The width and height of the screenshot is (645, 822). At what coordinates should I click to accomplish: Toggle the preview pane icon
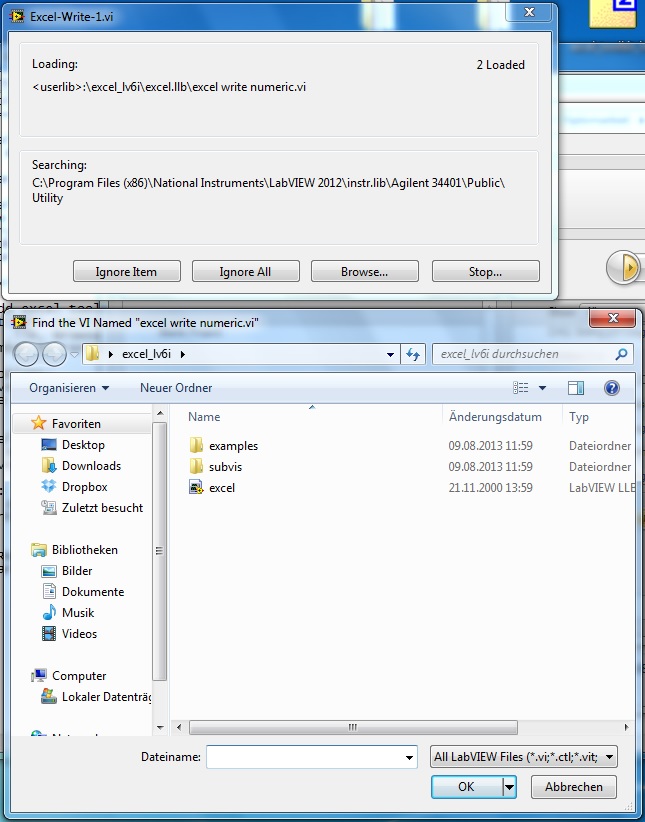(x=576, y=388)
